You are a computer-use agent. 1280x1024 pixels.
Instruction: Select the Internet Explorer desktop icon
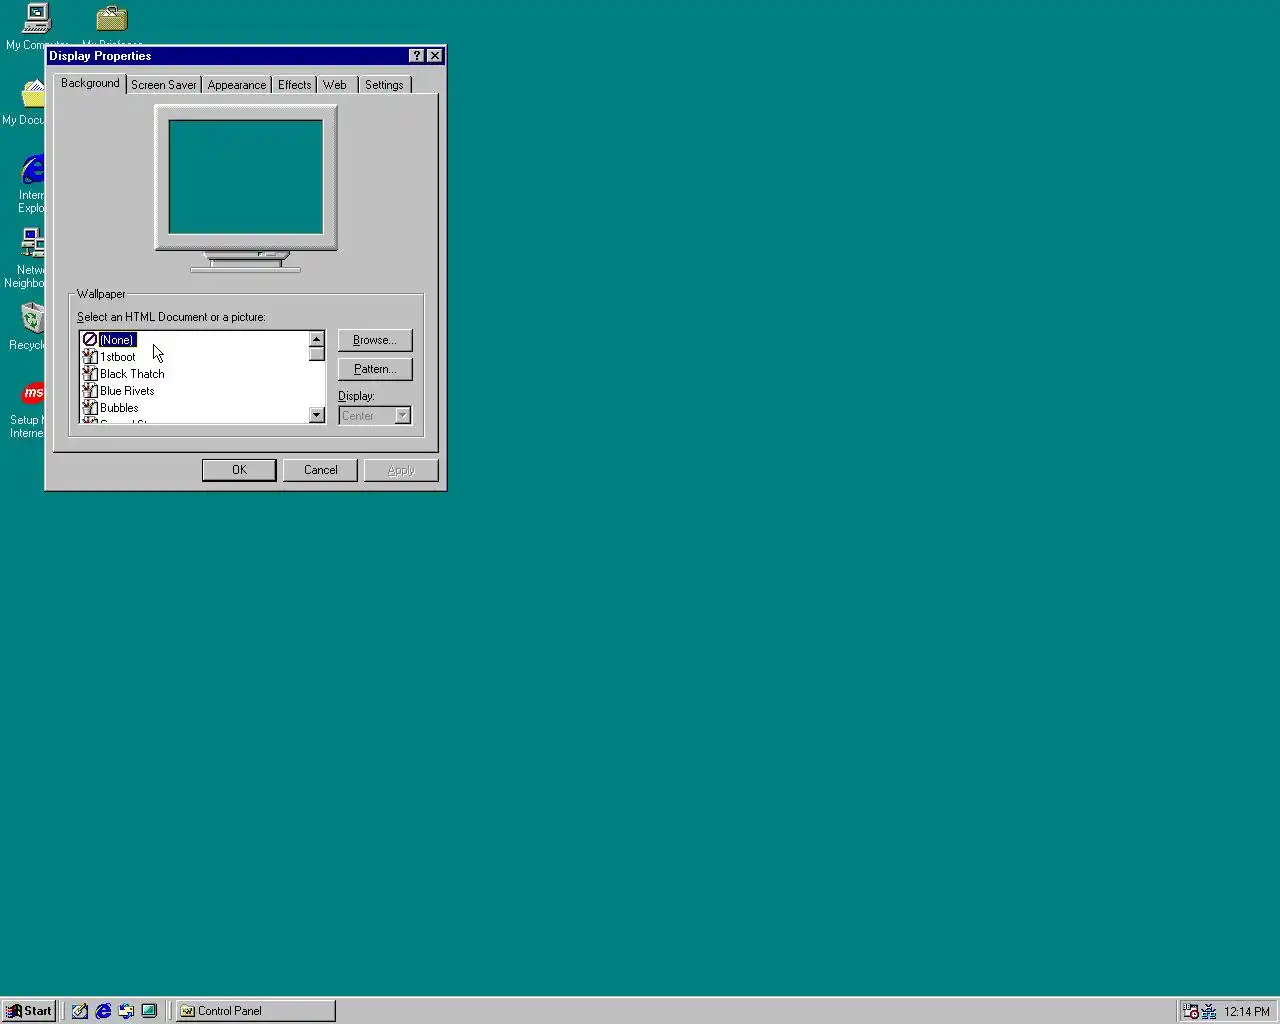click(x=33, y=169)
